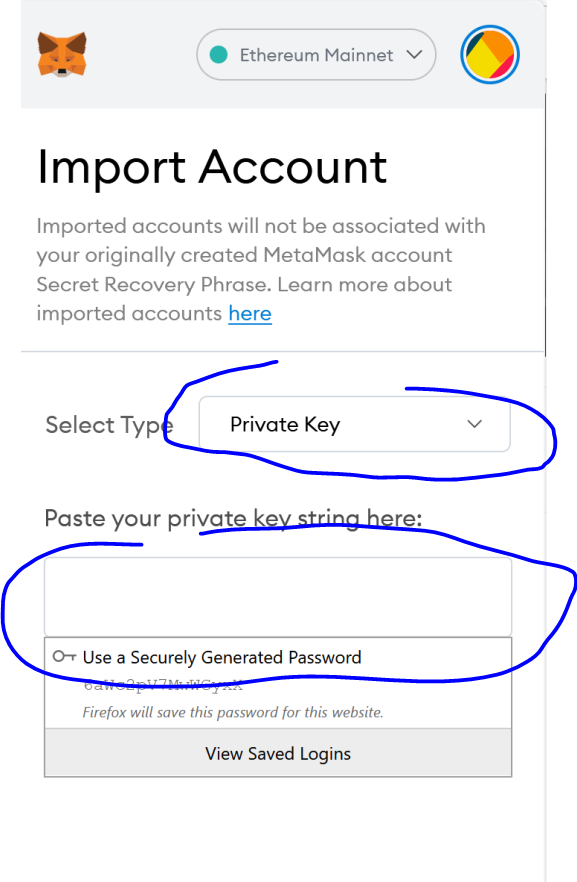Click the key icon in the autofill popup
This screenshot has width=577, height=882.
click(64, 656)
